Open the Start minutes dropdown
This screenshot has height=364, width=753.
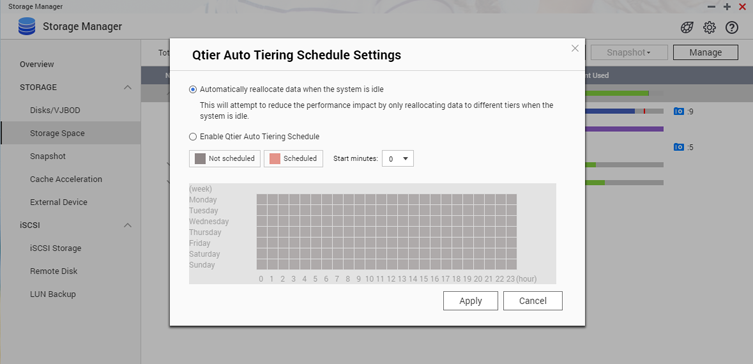pos(398,159)
